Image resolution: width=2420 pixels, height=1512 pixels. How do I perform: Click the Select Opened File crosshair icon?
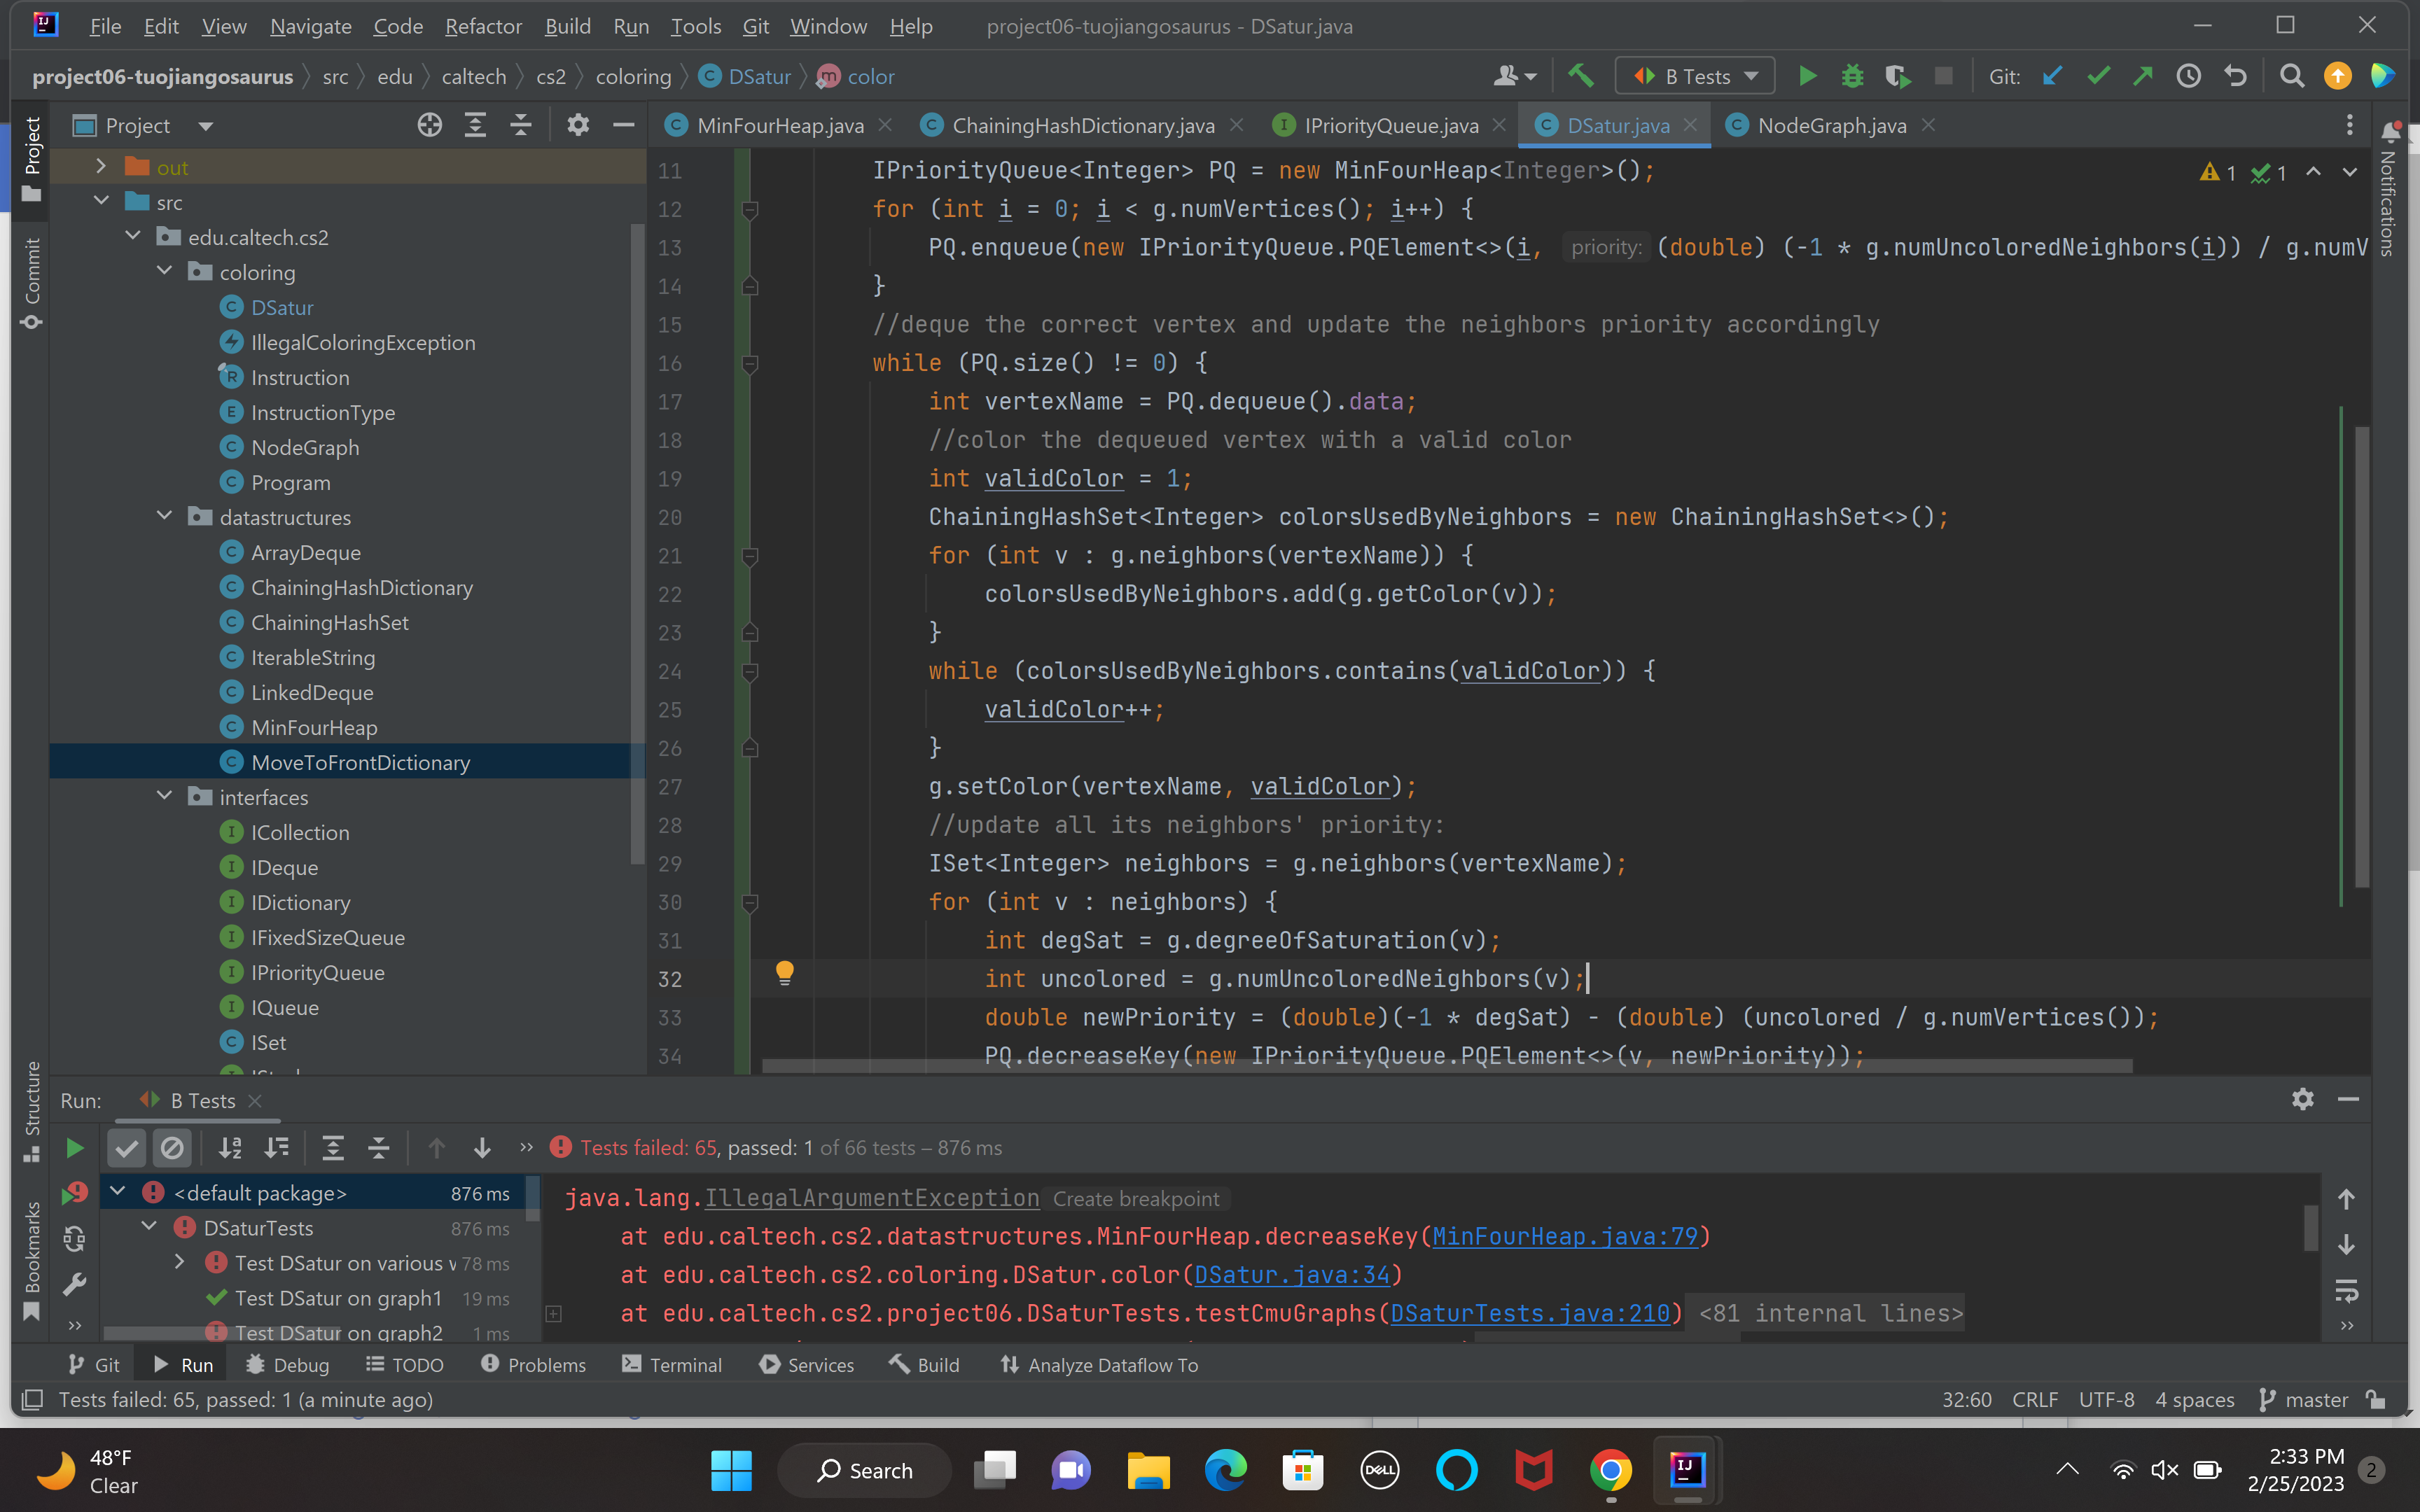pos(429,125)
